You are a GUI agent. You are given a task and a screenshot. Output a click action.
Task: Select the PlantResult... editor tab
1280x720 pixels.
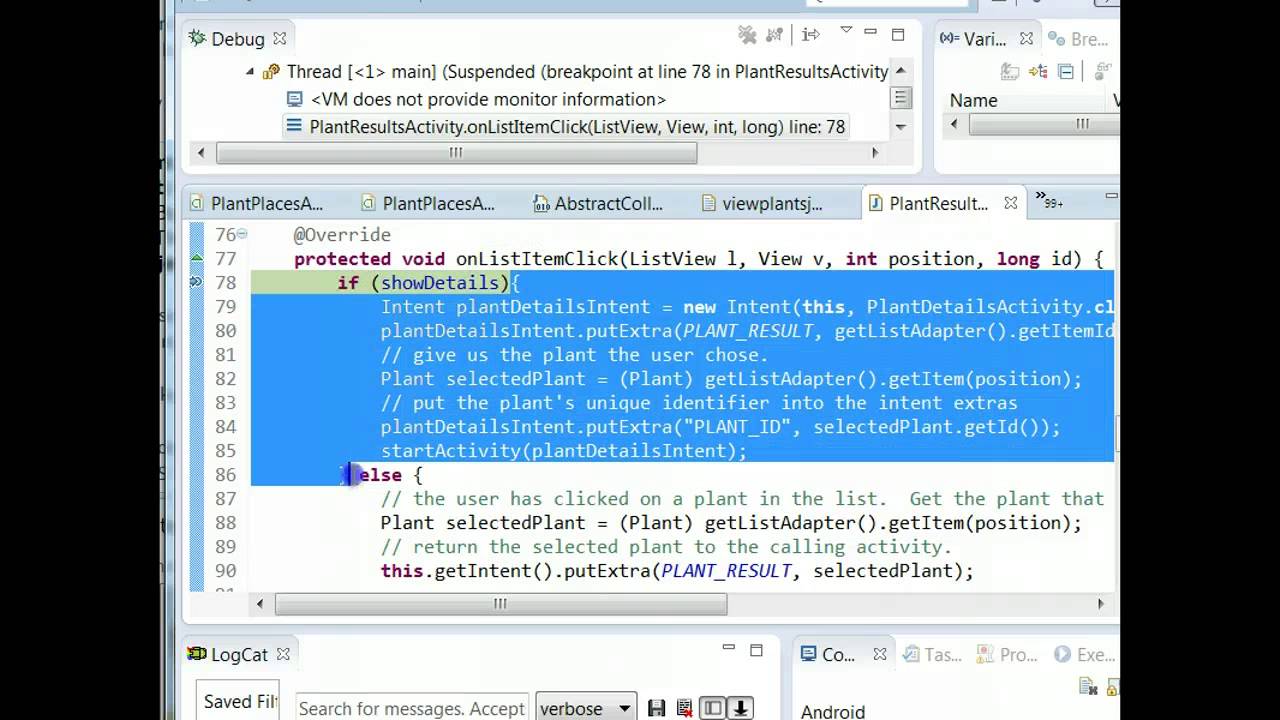938,203
